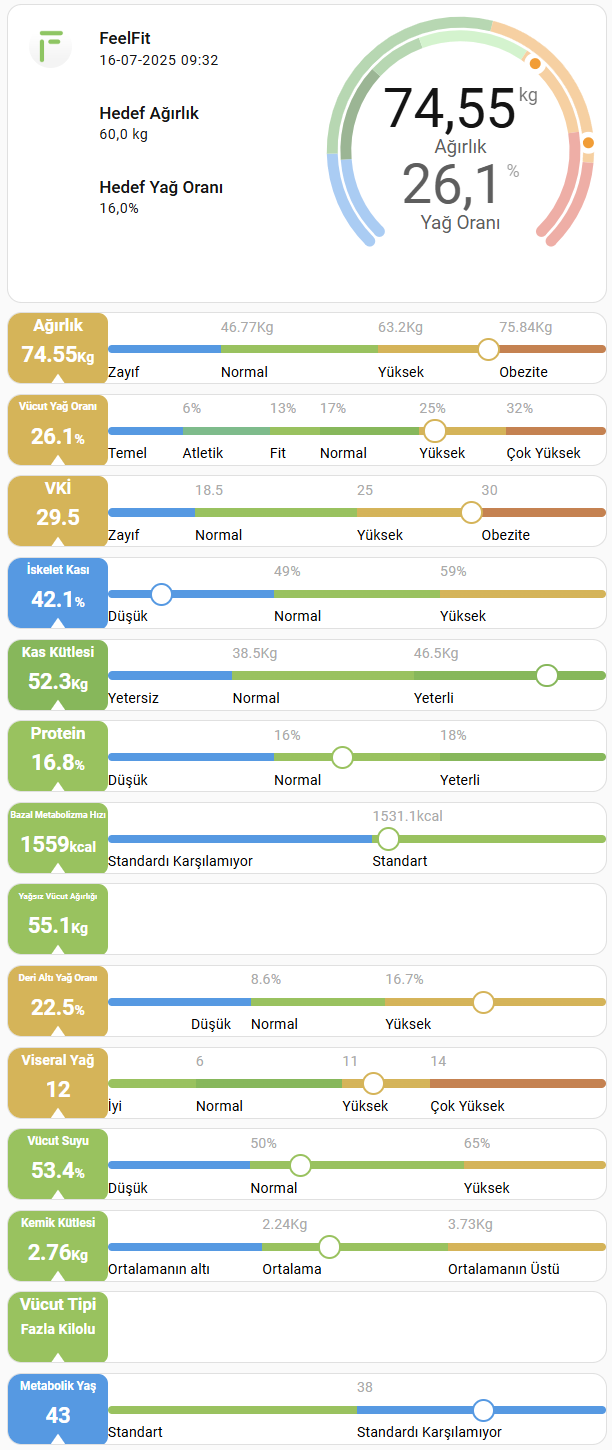The width and height of the screenshot is (612, 1450).
Task: Click the Metabolik Yaş bar indicator knob
Action: point(484,1410)
